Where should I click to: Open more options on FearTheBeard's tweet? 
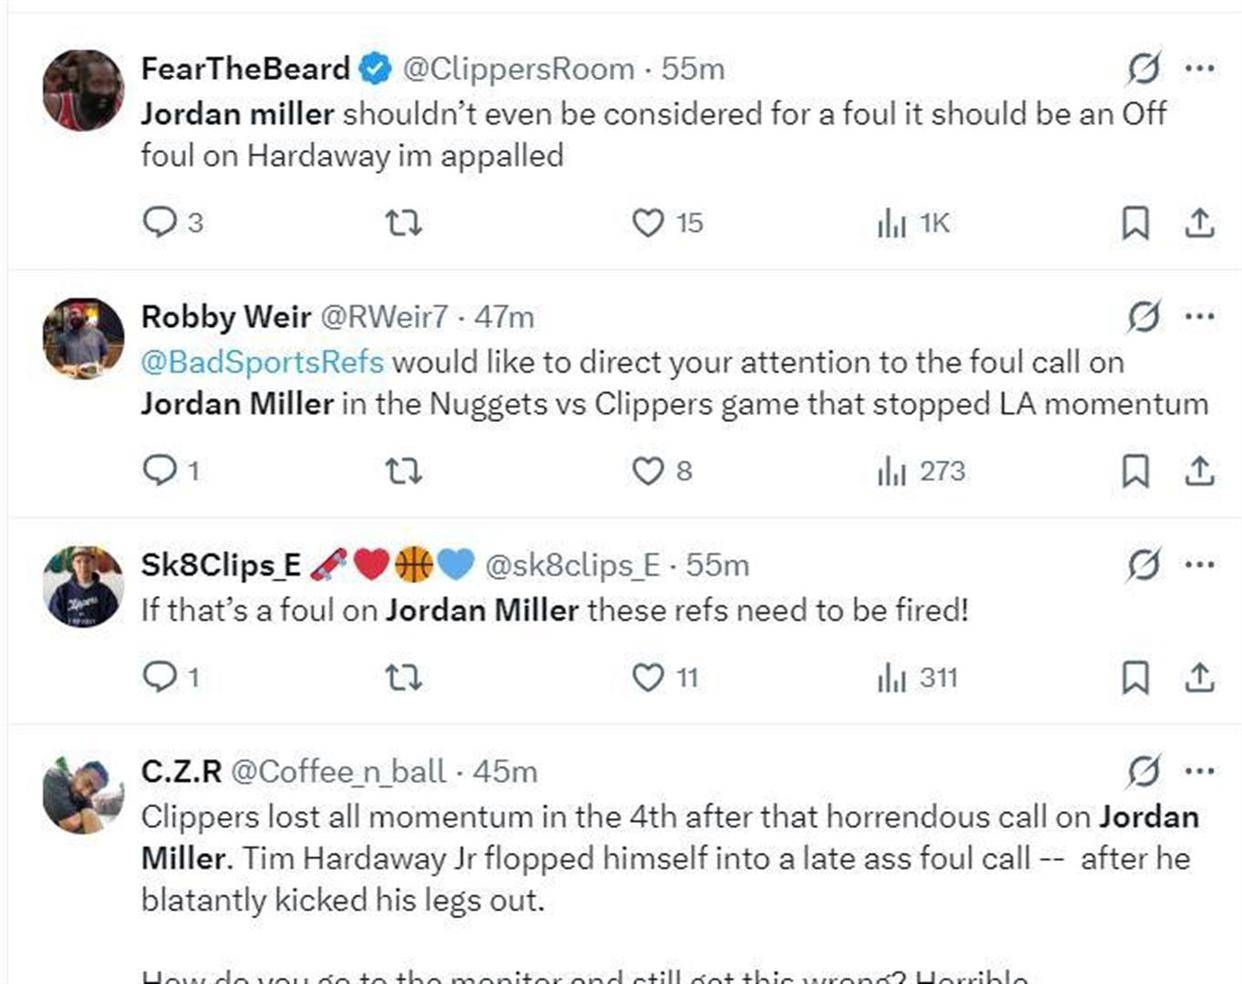(1199, 68)
